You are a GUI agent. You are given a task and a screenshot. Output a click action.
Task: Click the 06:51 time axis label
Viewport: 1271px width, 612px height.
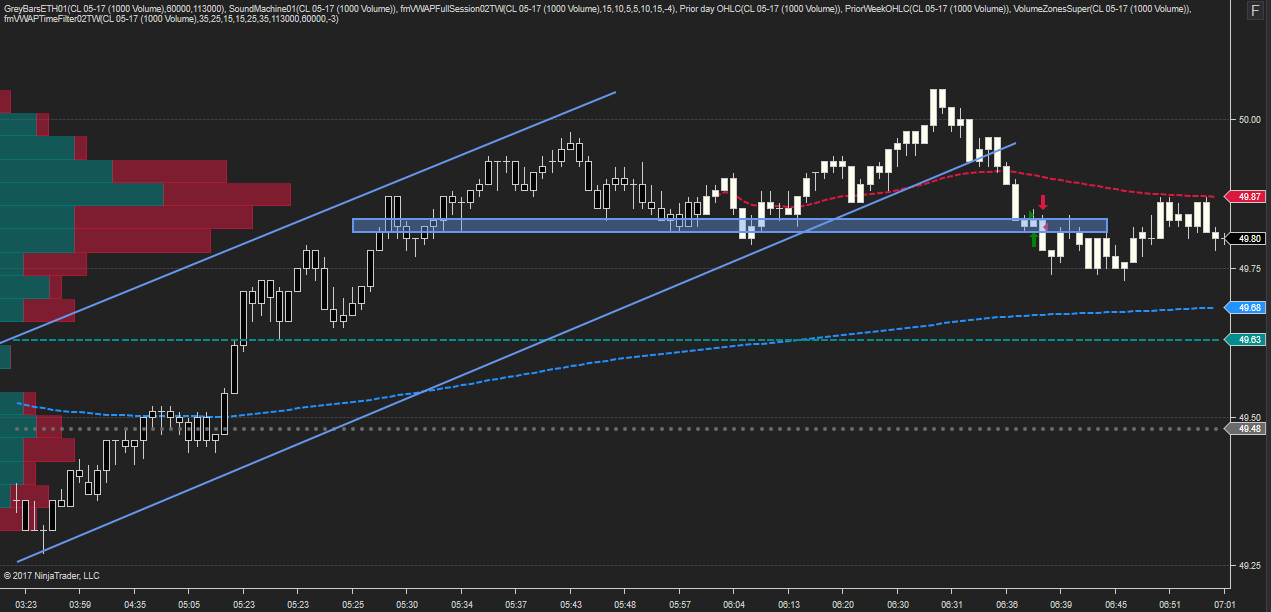coord(1171,605)
